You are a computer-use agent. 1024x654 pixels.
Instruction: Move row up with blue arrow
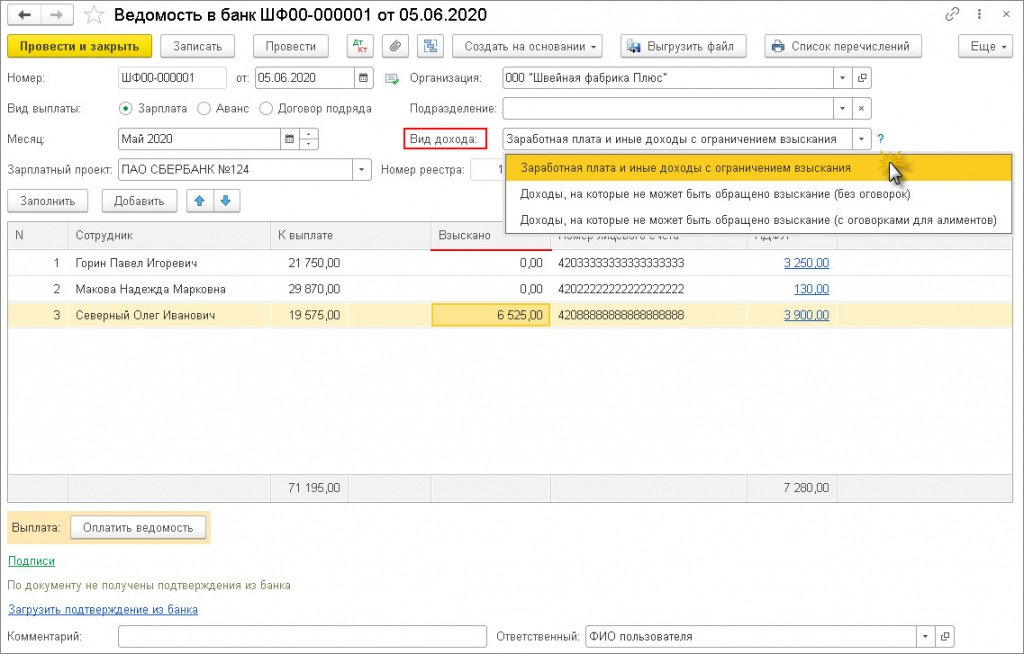[200, 201]
